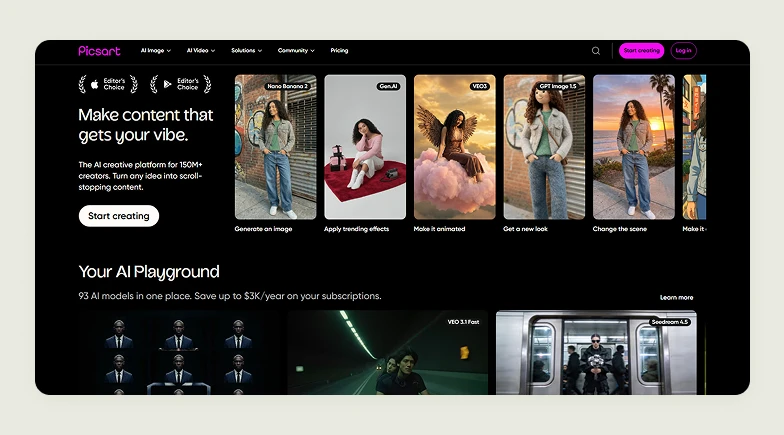Open the suited men grid video
The height and width of the screenshot is (435, 784).
[178, 352]
